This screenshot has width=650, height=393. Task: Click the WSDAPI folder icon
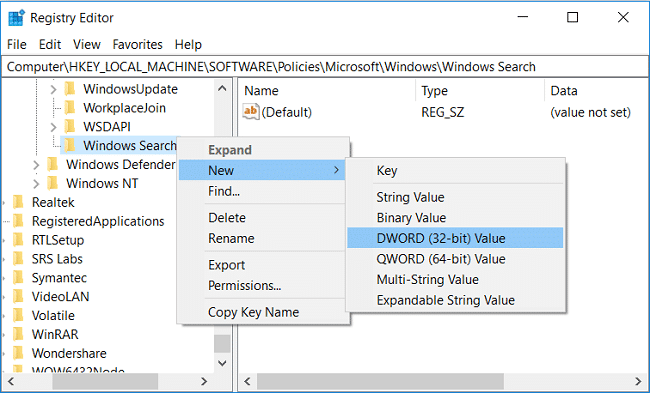point(70,126)
